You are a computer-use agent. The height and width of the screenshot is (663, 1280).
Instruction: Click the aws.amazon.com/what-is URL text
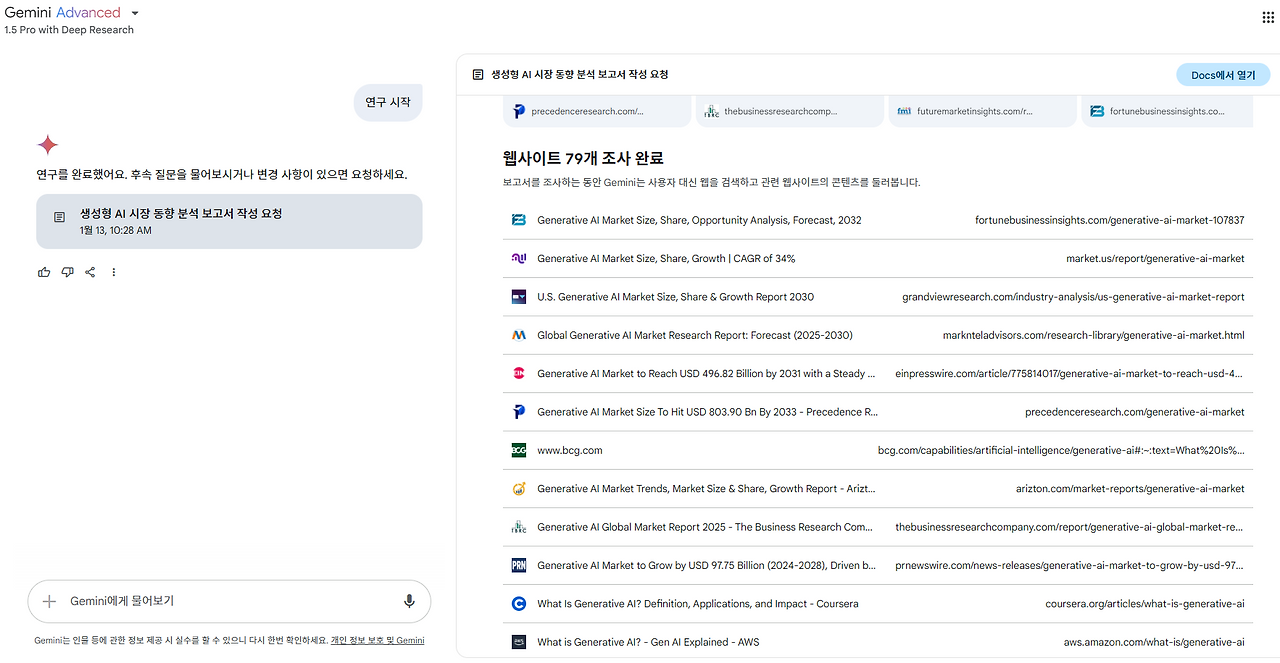point(1154,642)
